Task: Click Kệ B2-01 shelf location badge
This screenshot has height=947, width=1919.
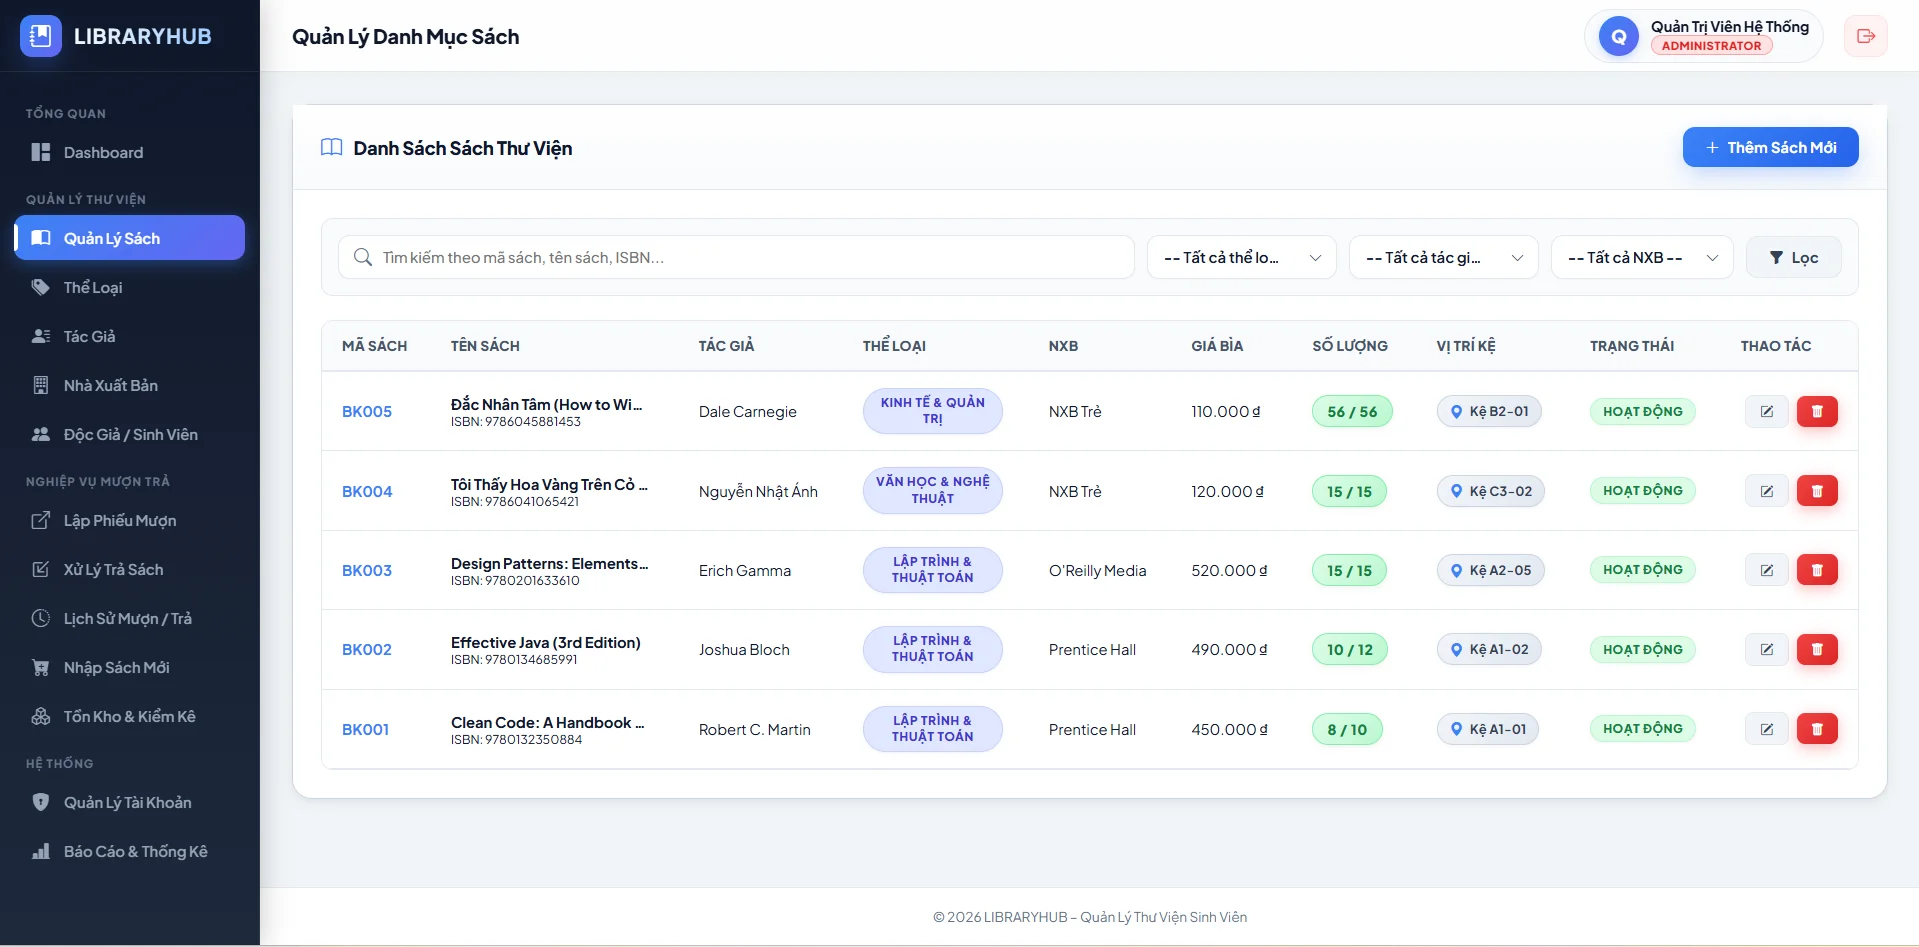Action: (x=1489, y=411)
